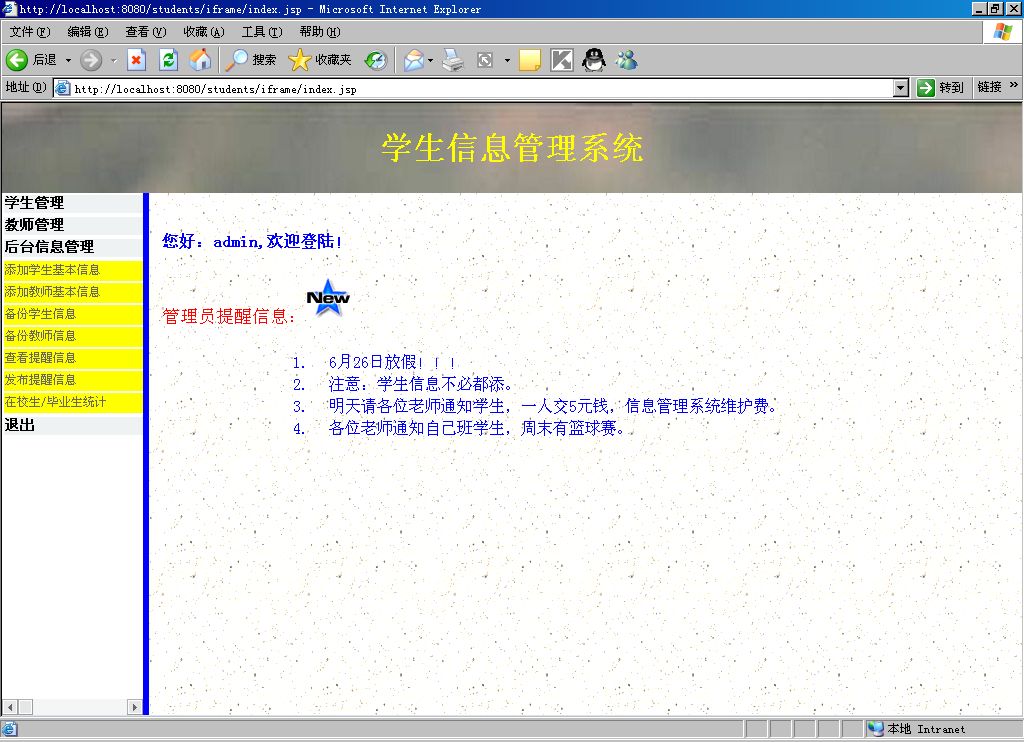1024x742 pixels.
Task: Click the grey Forward arrow button
Action: [x=91, y=60]
